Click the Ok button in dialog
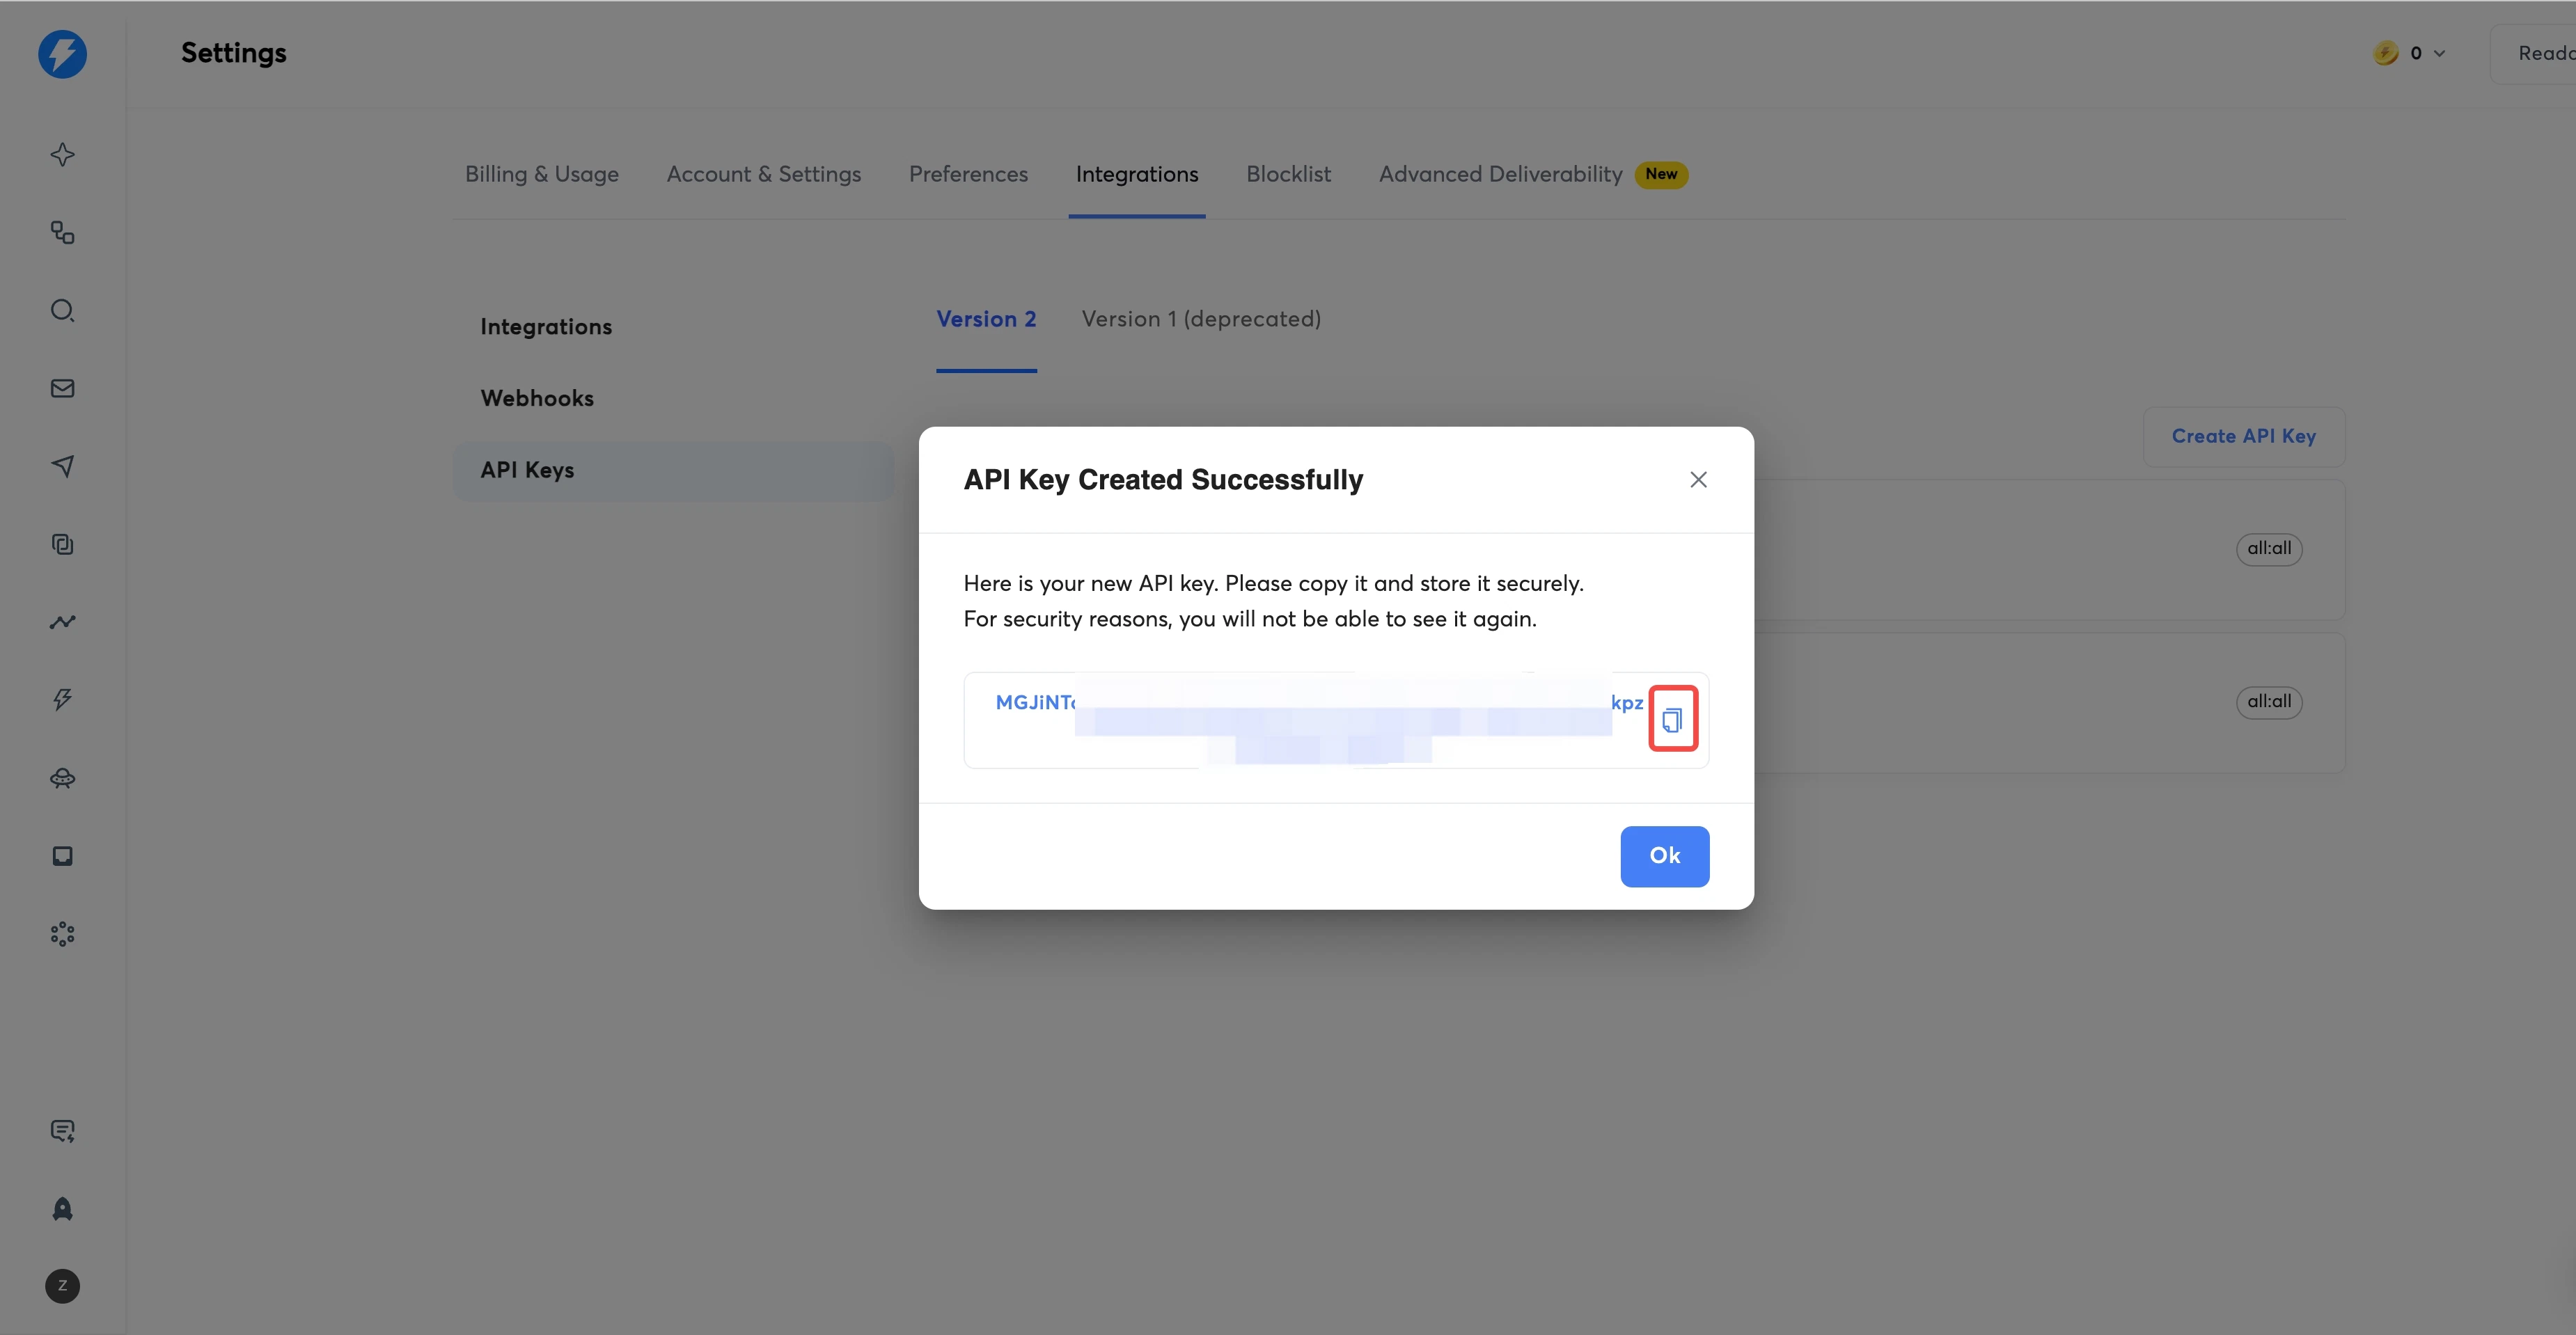 point(1664,856)
